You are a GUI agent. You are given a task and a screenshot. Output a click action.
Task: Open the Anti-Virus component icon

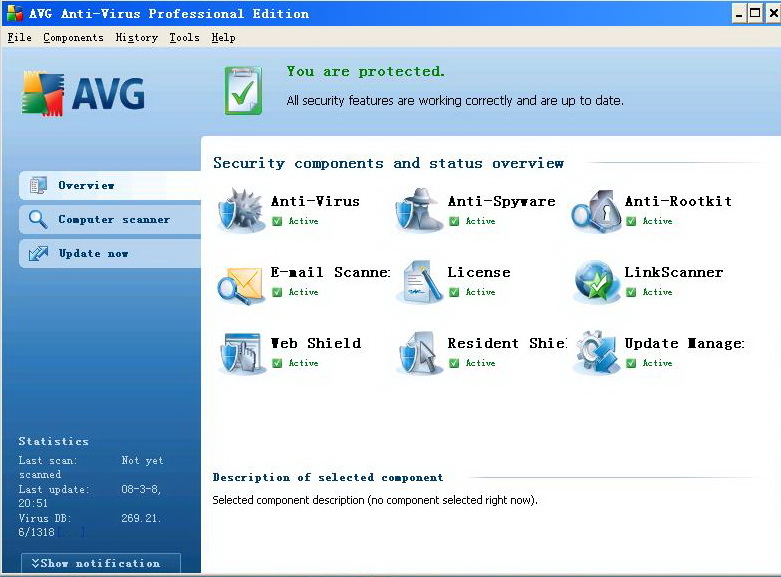pyautogui.click(x=241, y=210)
